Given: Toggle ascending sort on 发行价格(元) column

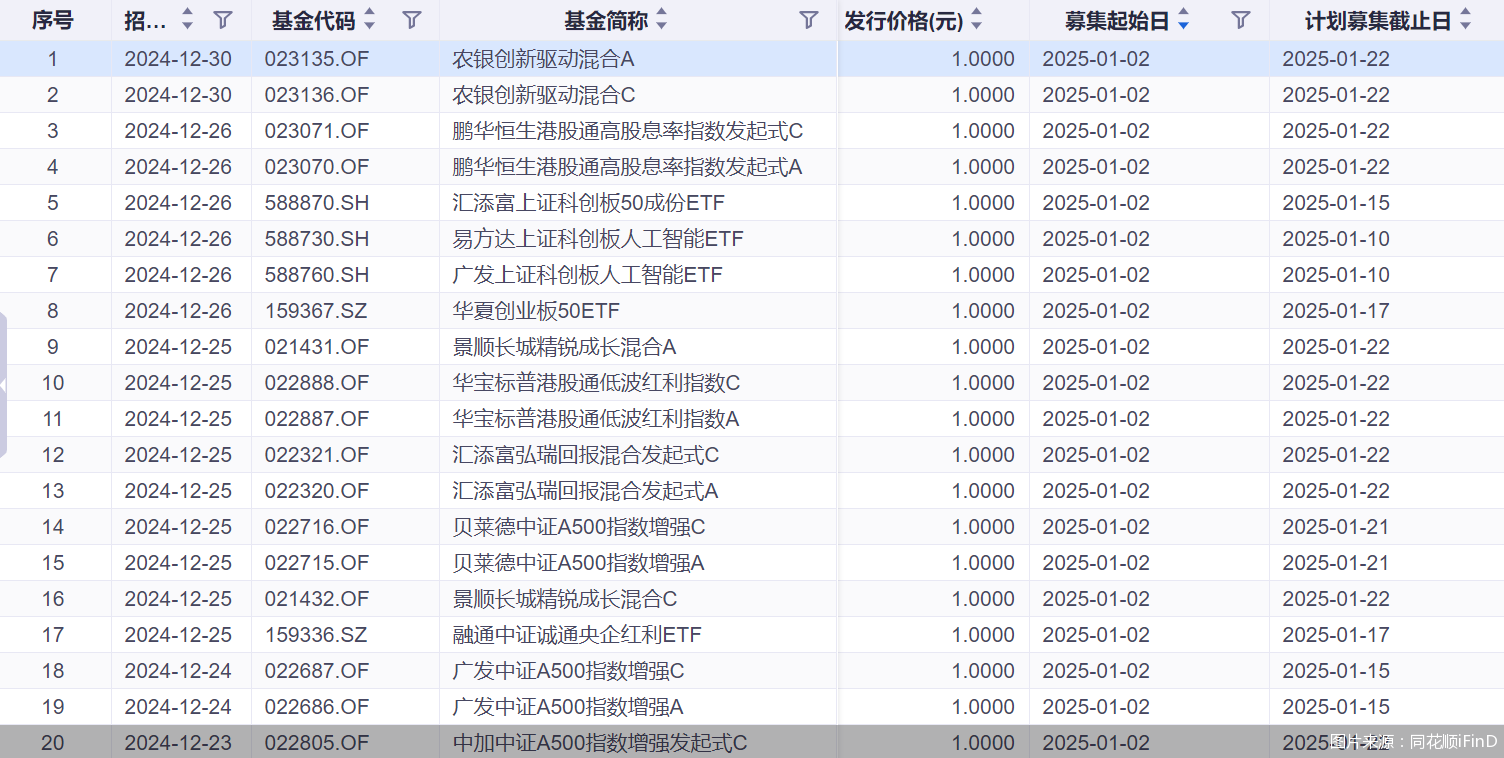Looking at the screenshot, I should (x=975, y=13).
